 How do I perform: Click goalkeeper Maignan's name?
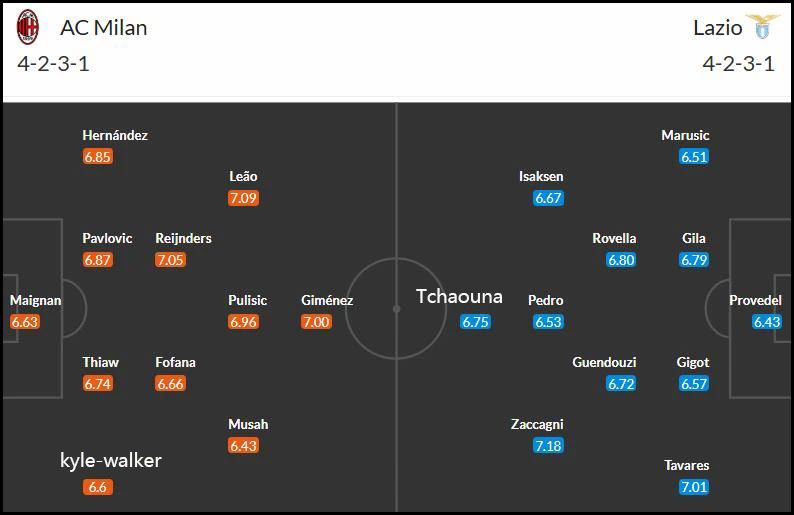point(35,300)
